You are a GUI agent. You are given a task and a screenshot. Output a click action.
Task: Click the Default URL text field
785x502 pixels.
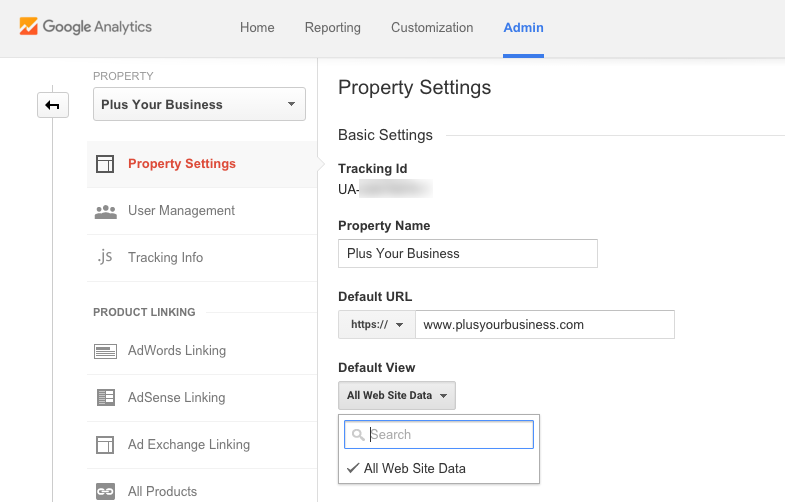pos(545,324)
